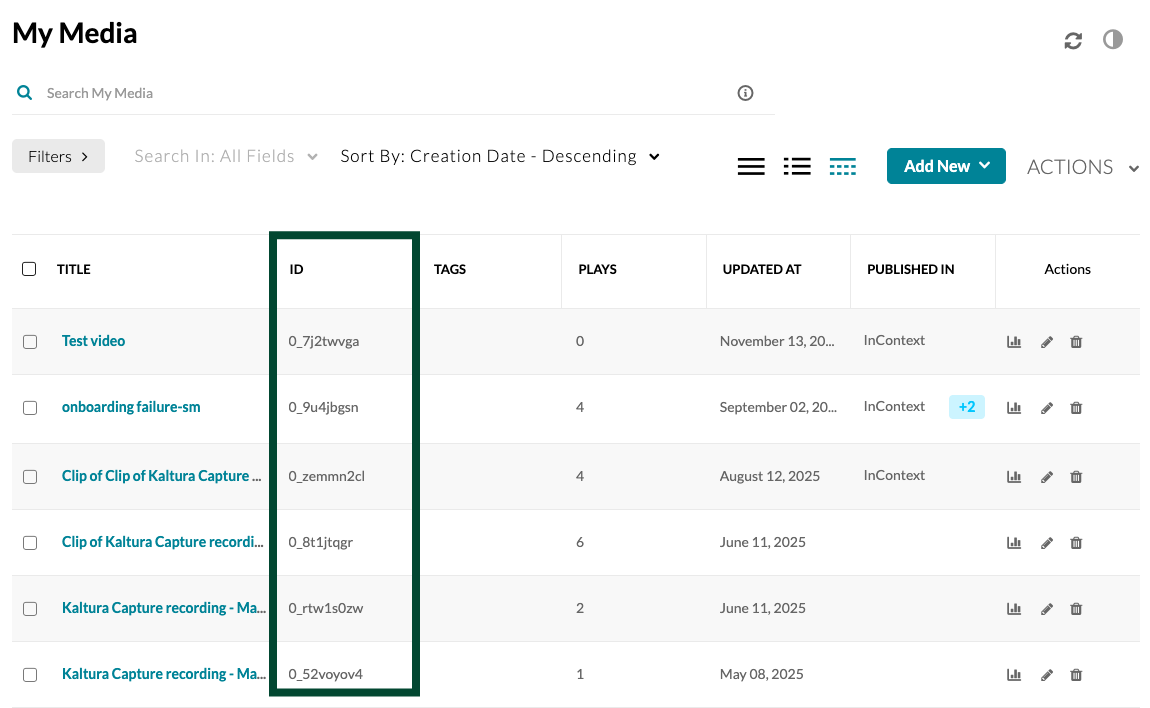Check the select-all checkbox in header
Screen dimensions: 1150x708
pyautogui.click(x=29, y=269)
